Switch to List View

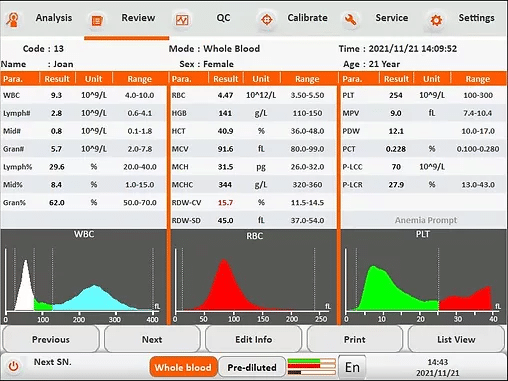456,339
